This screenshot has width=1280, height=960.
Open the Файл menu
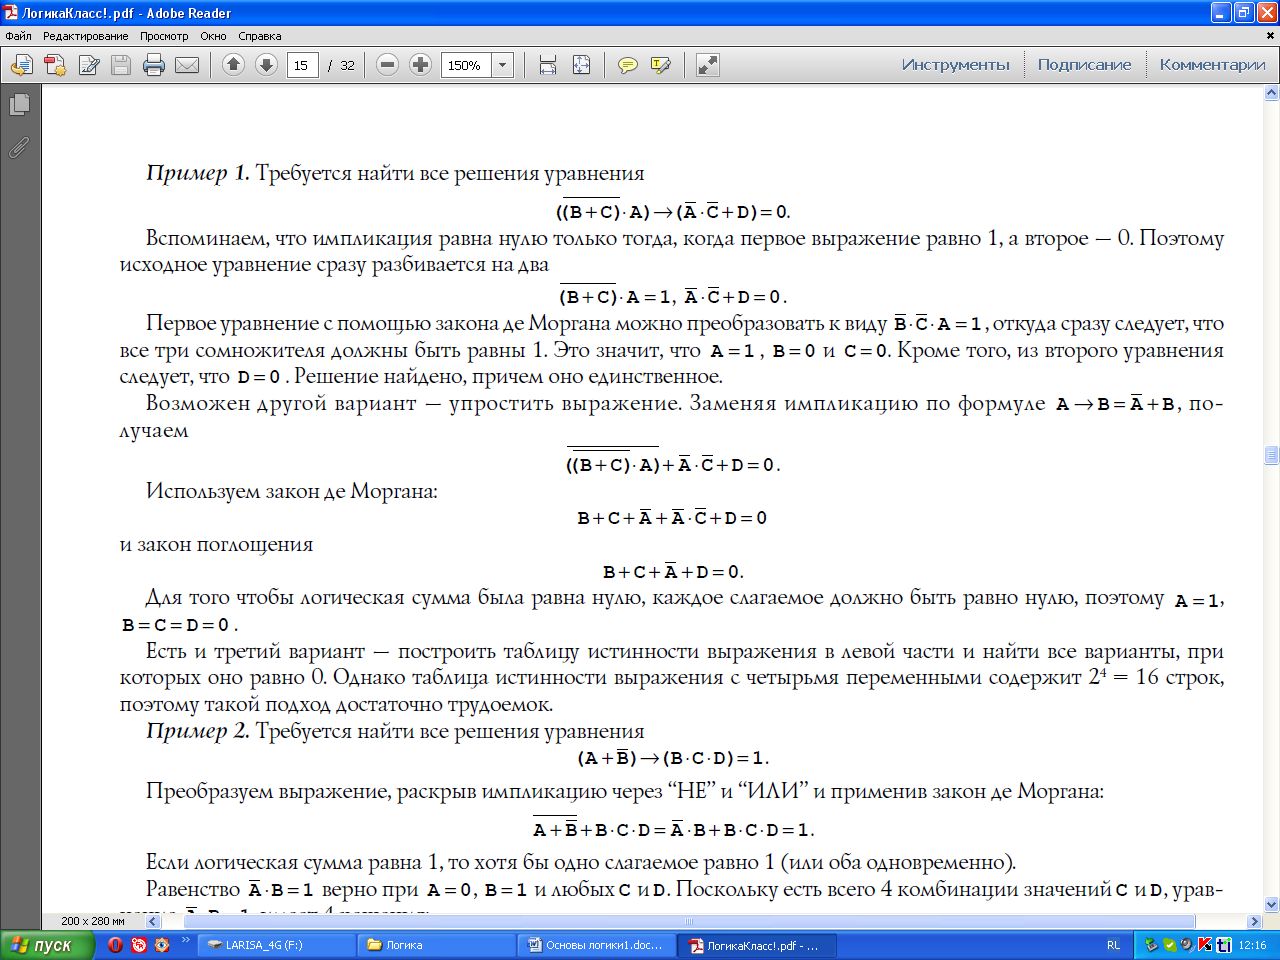pyautogui.click(x=18, y=36)
